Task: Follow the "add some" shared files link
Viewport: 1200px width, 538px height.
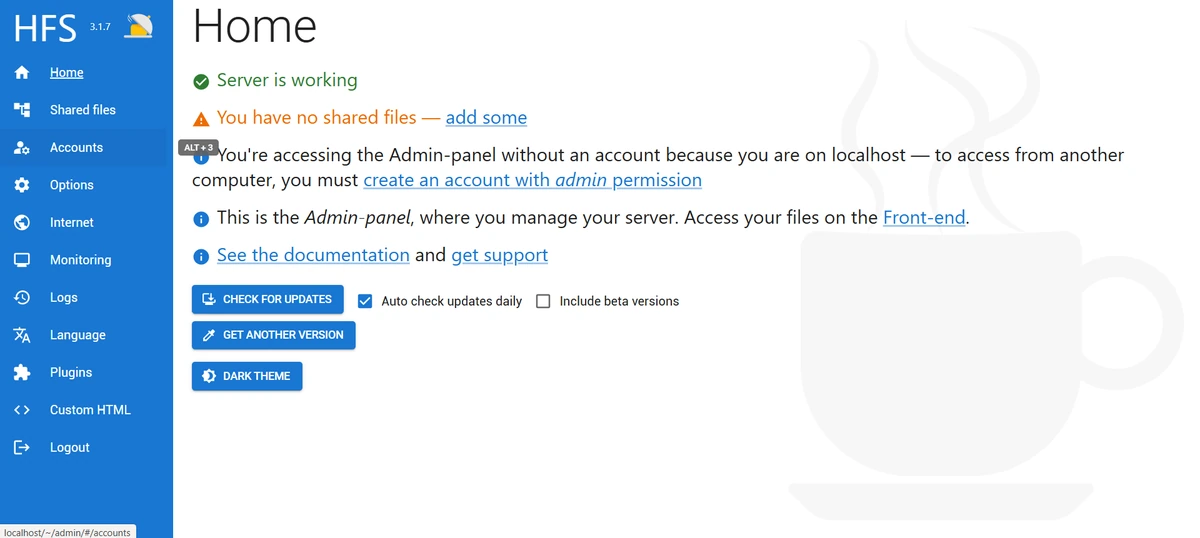Action: click(x=486, y=118)
